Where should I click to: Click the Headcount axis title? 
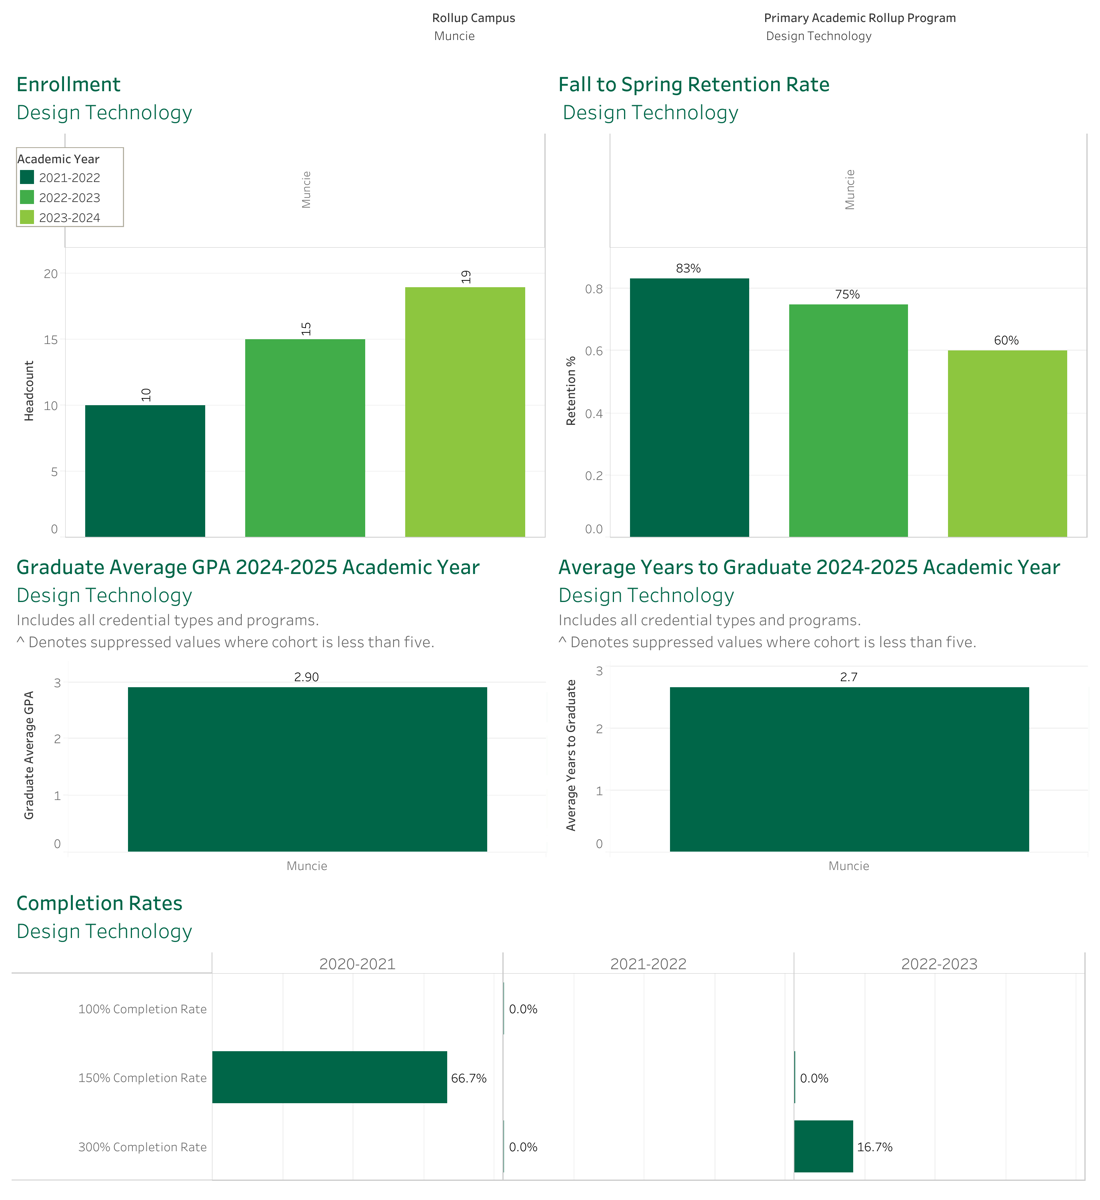pyautogui.click(x=29, y=391)
